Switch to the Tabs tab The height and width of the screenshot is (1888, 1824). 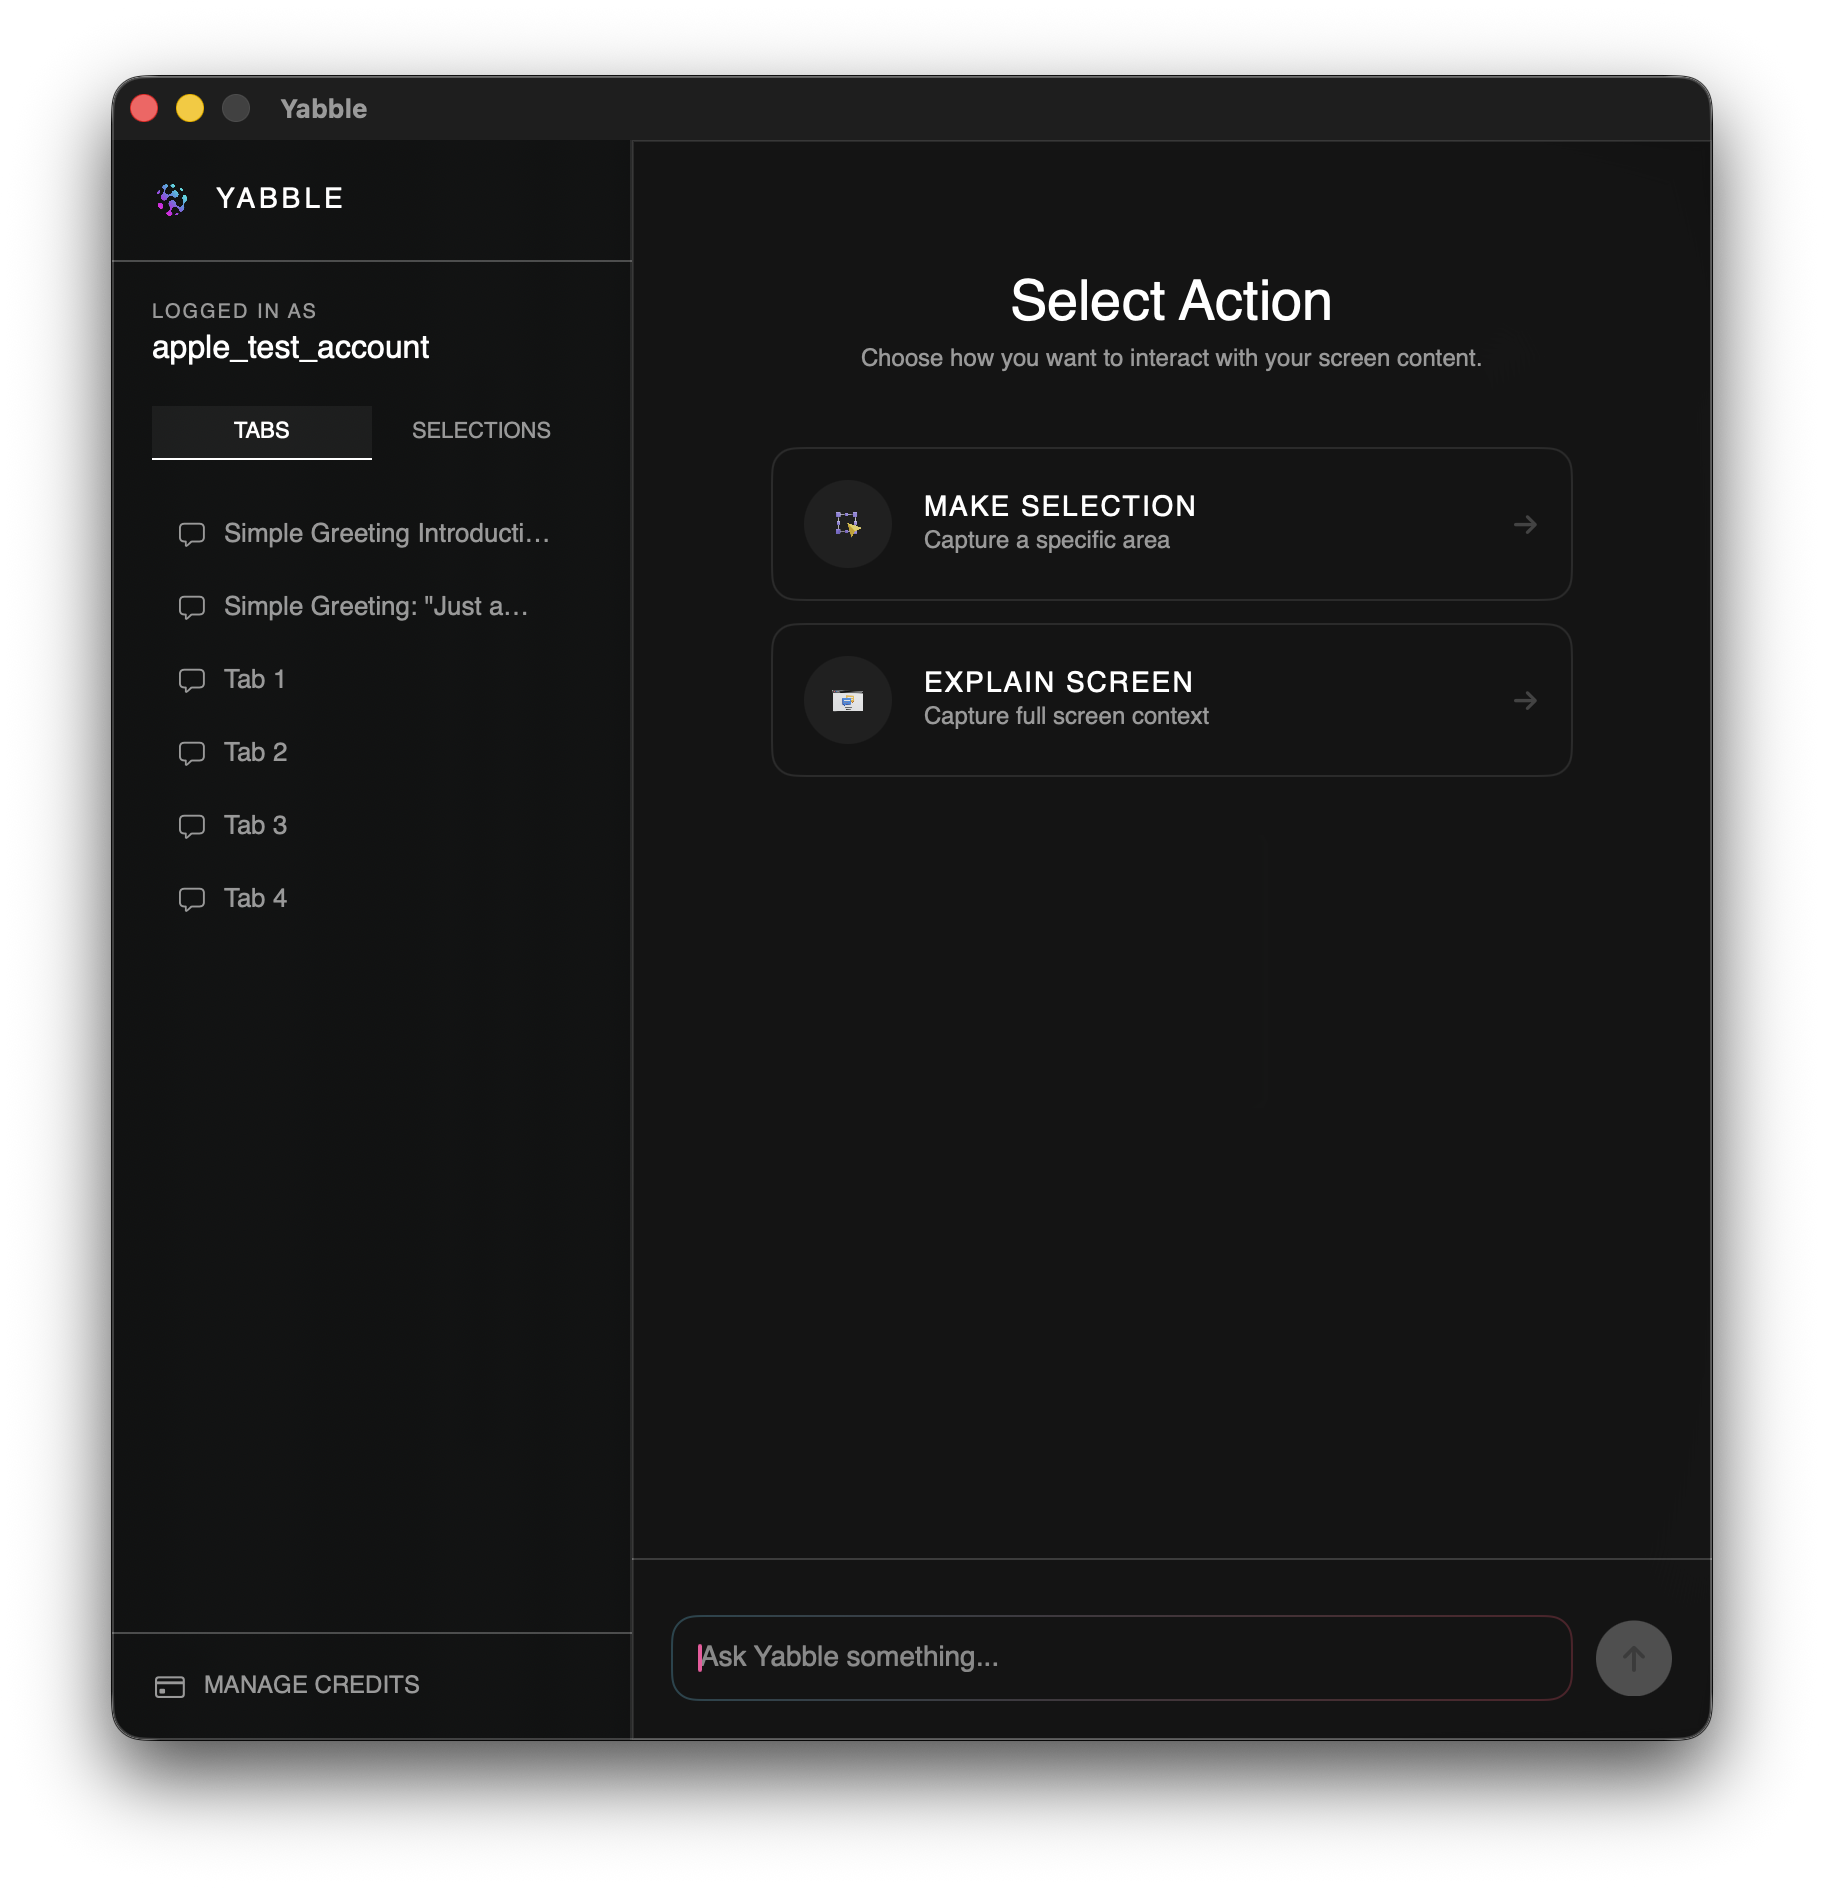261,430
